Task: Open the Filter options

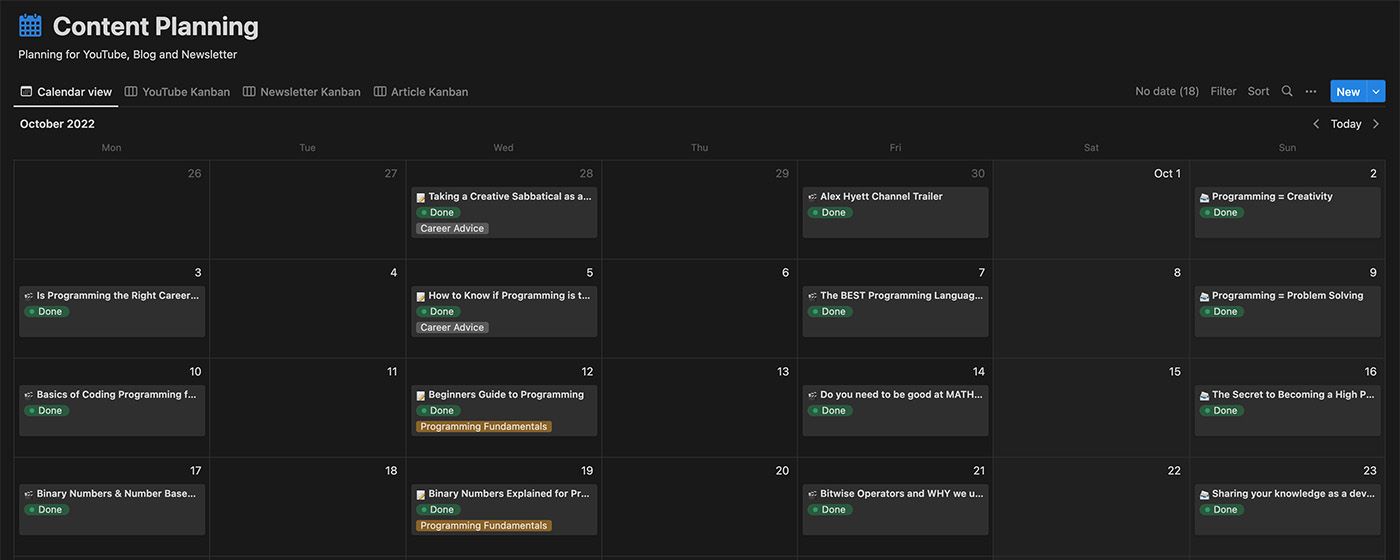Action: [1223, 91]
